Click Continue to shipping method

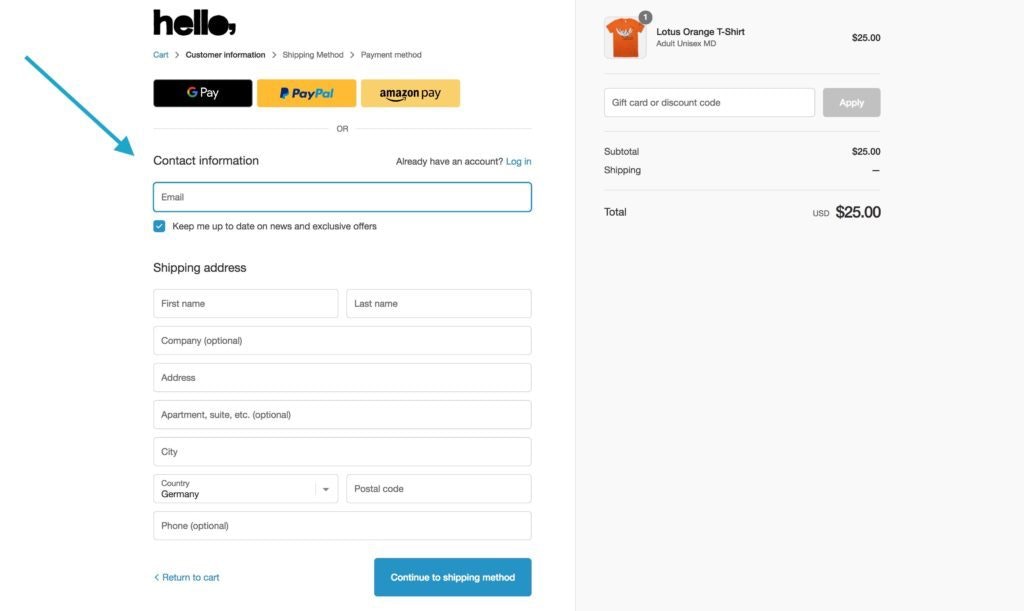coord(452,577)
